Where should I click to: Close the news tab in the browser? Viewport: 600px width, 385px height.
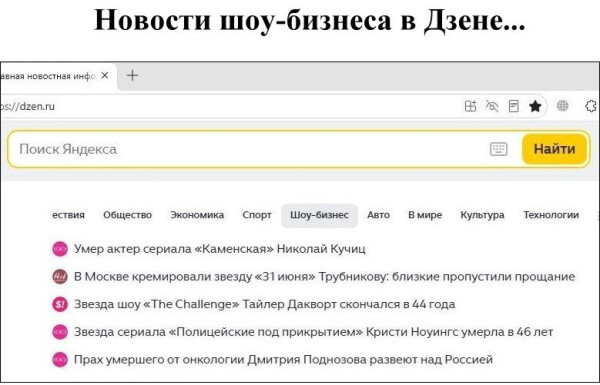coord(104,76)
